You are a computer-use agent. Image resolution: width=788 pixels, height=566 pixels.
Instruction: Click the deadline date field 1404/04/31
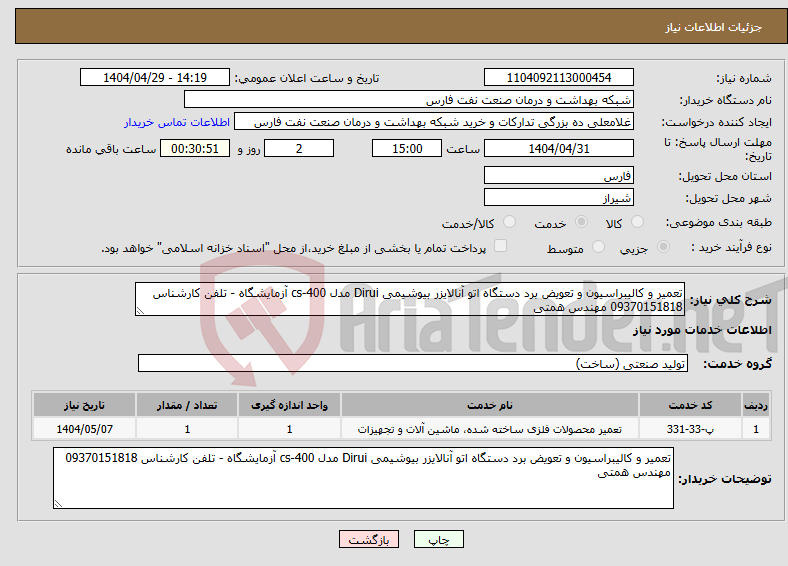559,148
